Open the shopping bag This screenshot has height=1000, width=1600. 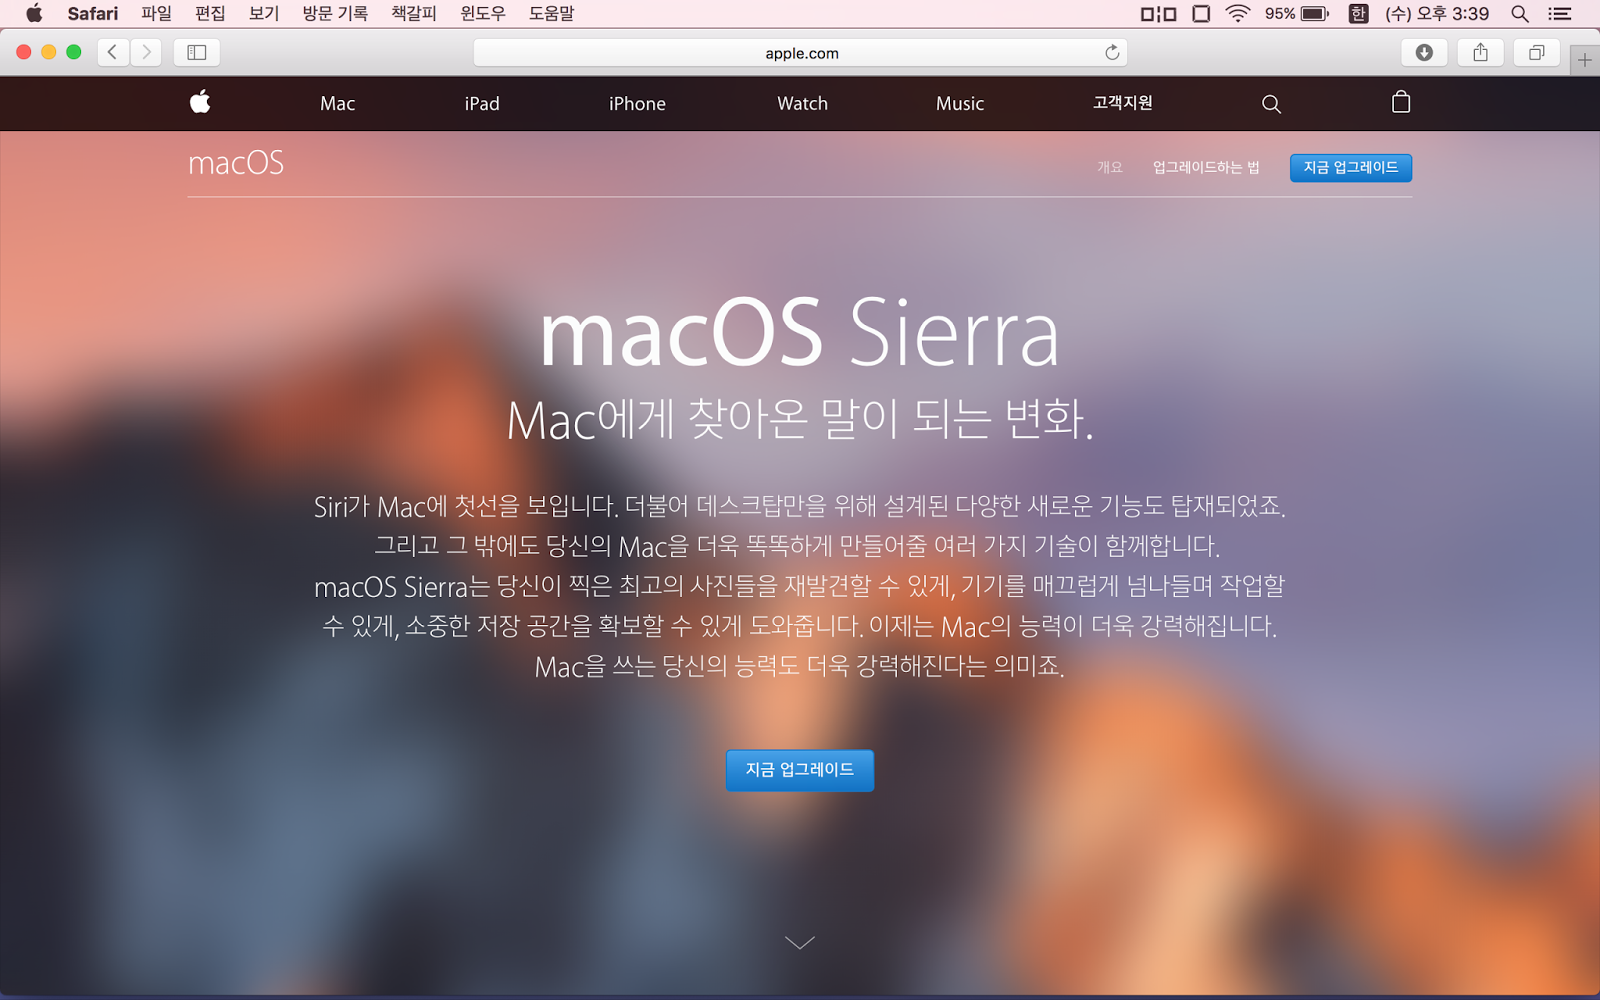(x=1401, y=102)
